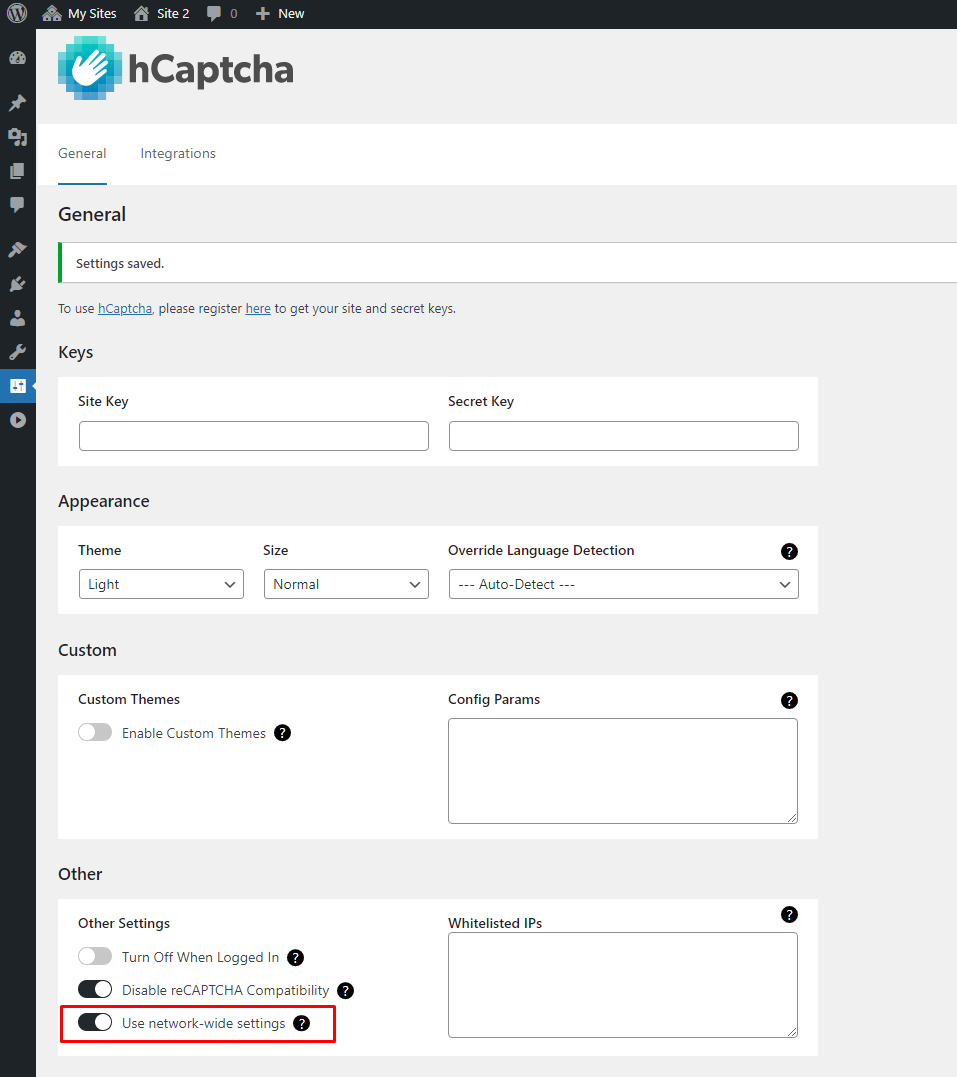Open Users via sidebar person icon
Viewport: 957px width, 1077px height.
(18, 318)
